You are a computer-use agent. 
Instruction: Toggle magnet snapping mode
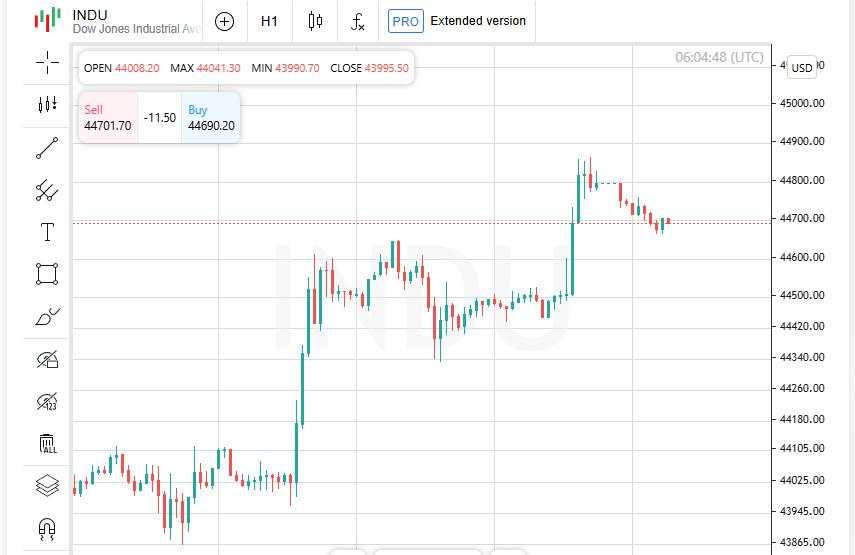[47, 529]
